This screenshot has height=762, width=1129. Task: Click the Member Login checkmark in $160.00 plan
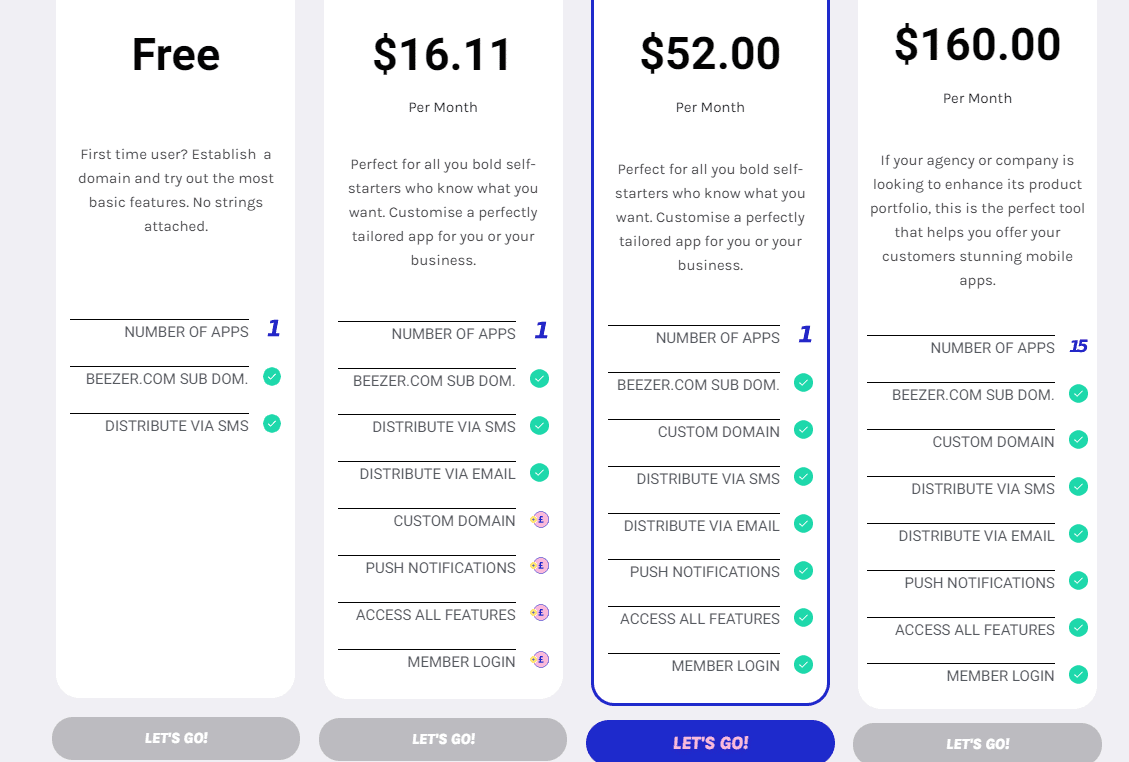[x=1078, y=675]
